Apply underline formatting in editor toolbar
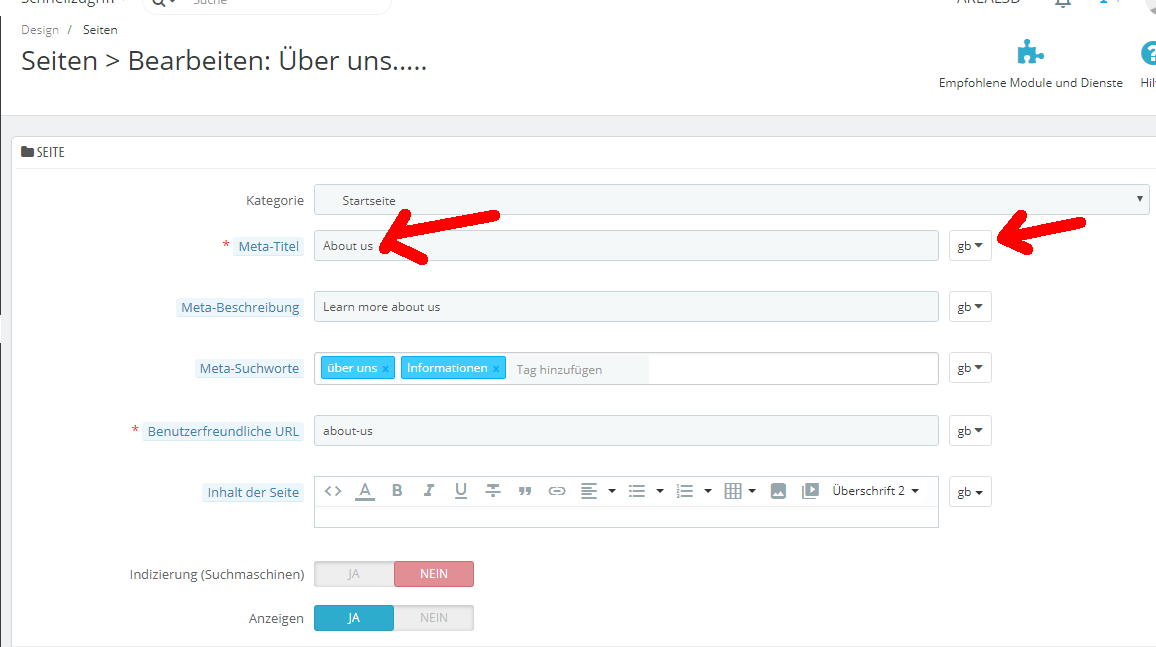 click(461, 491)
